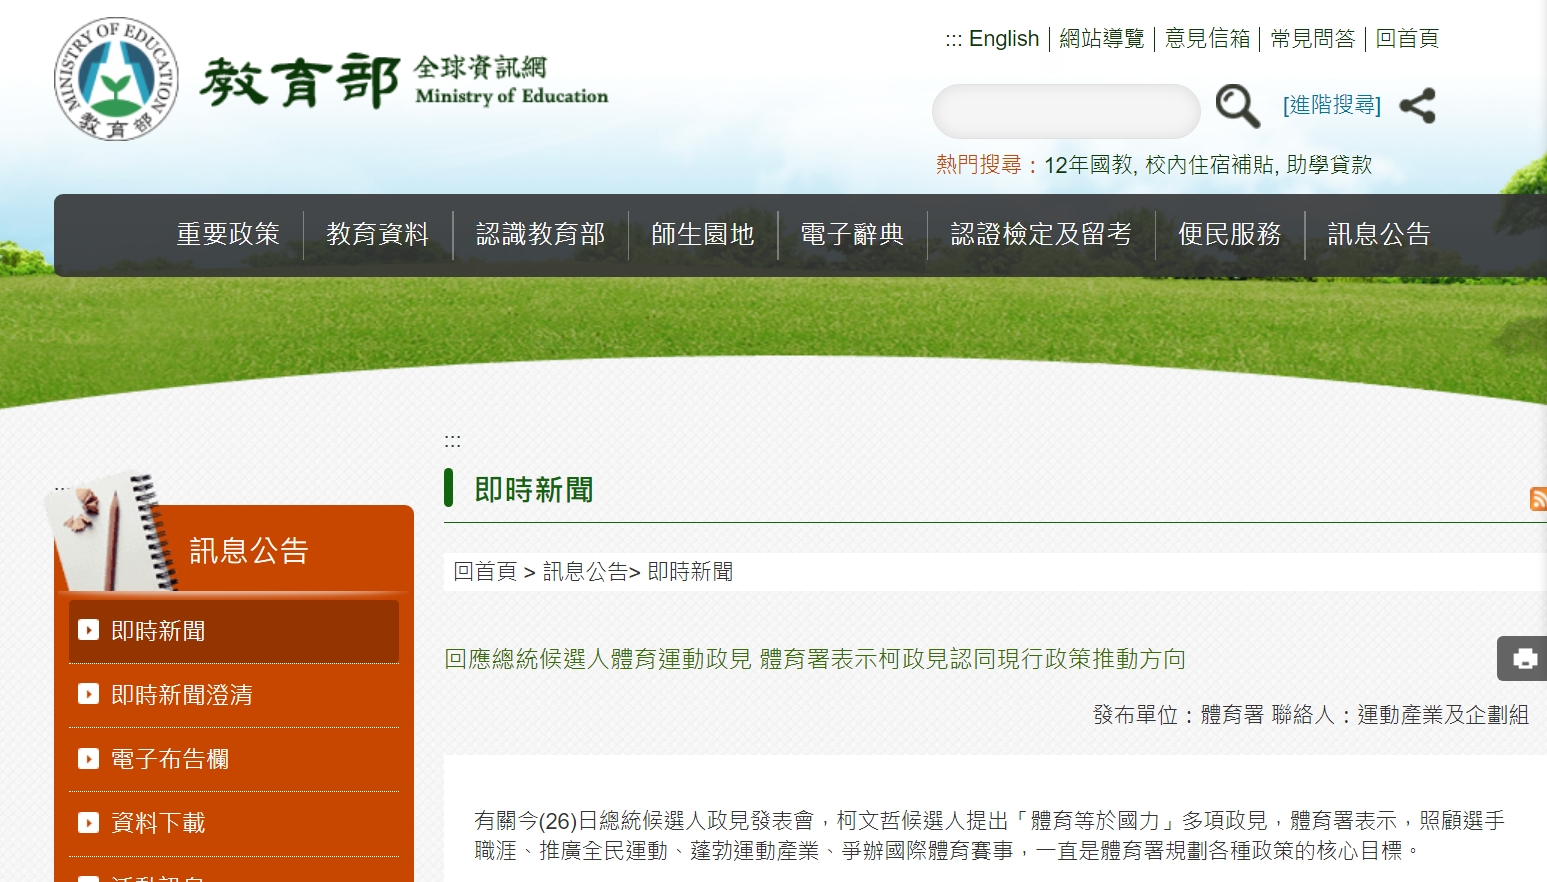Open the 意見信箱 link

tap(1207, 39)
